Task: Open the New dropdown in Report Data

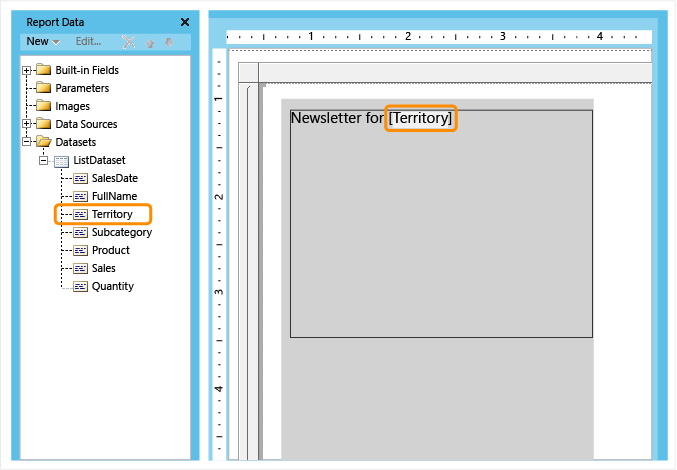Action: 43,41
